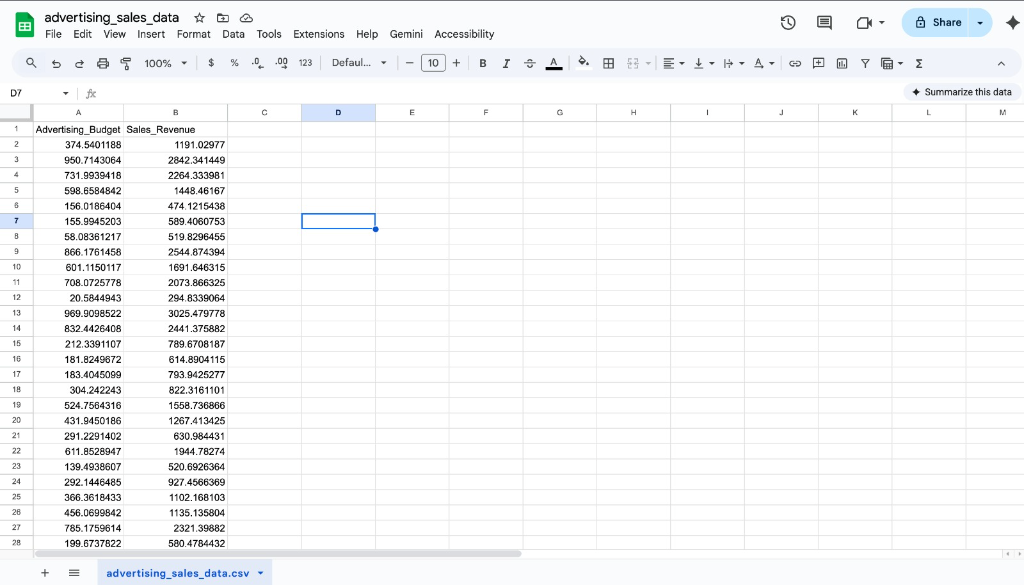Click Summarize this data button

960,92
